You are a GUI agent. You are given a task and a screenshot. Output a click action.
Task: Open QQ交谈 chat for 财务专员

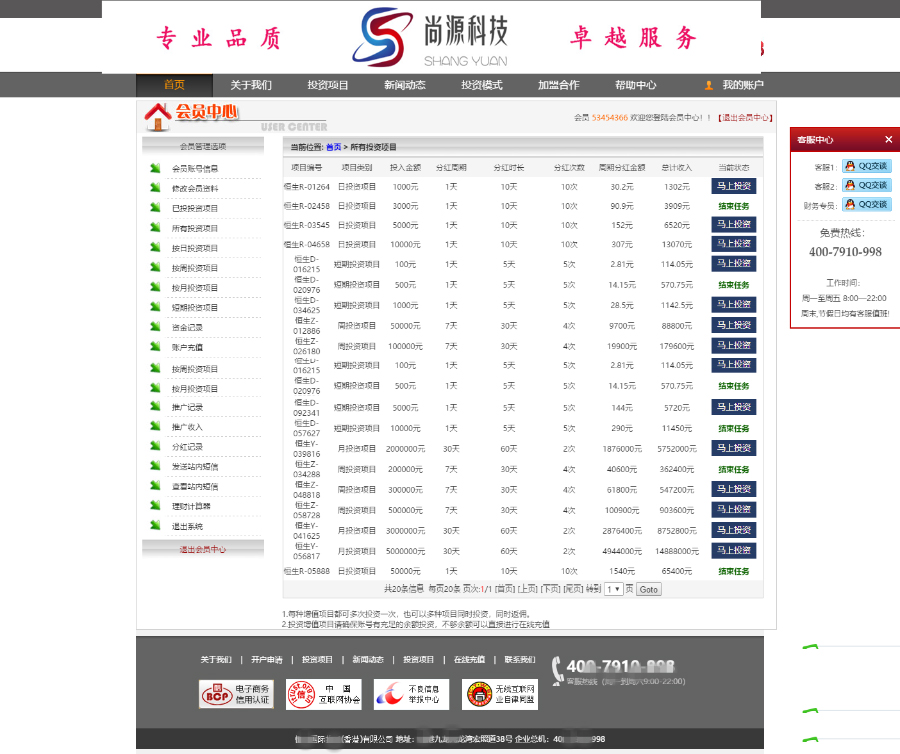865,204
